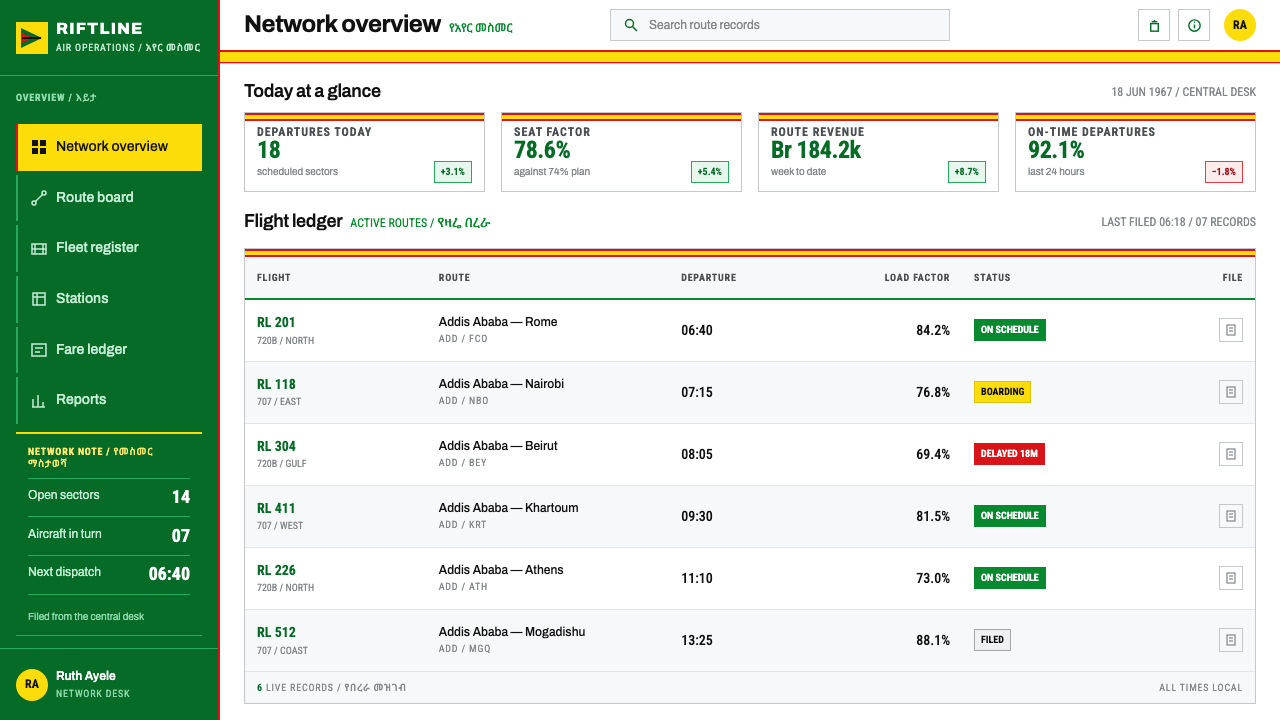Click the FILED status badge
This screenshot has width=1280, height=720.
click(x=992, y=640)
